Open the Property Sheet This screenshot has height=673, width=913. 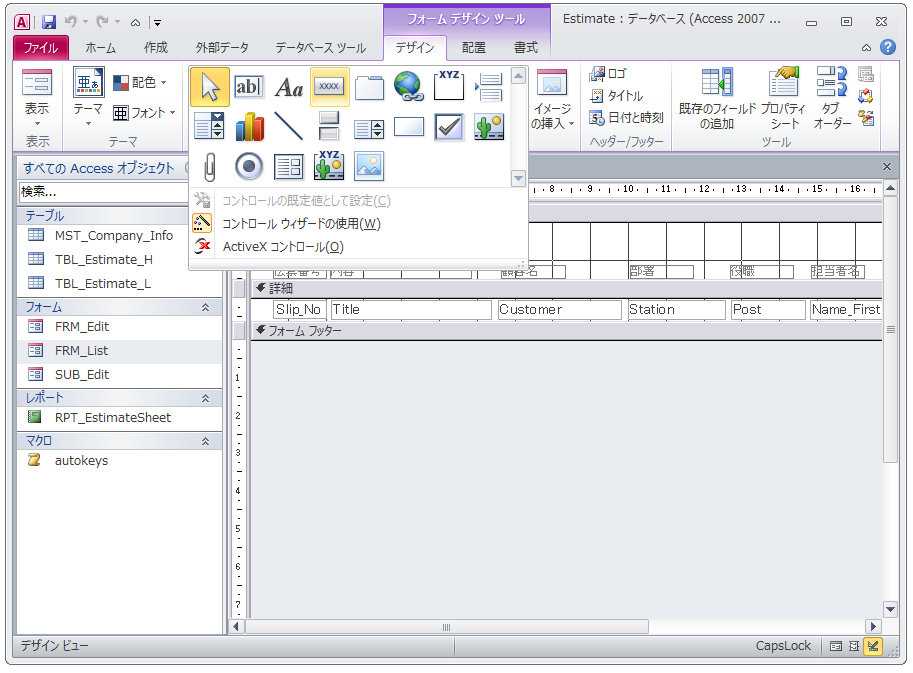pyautogui.click(x=783, y=98)
